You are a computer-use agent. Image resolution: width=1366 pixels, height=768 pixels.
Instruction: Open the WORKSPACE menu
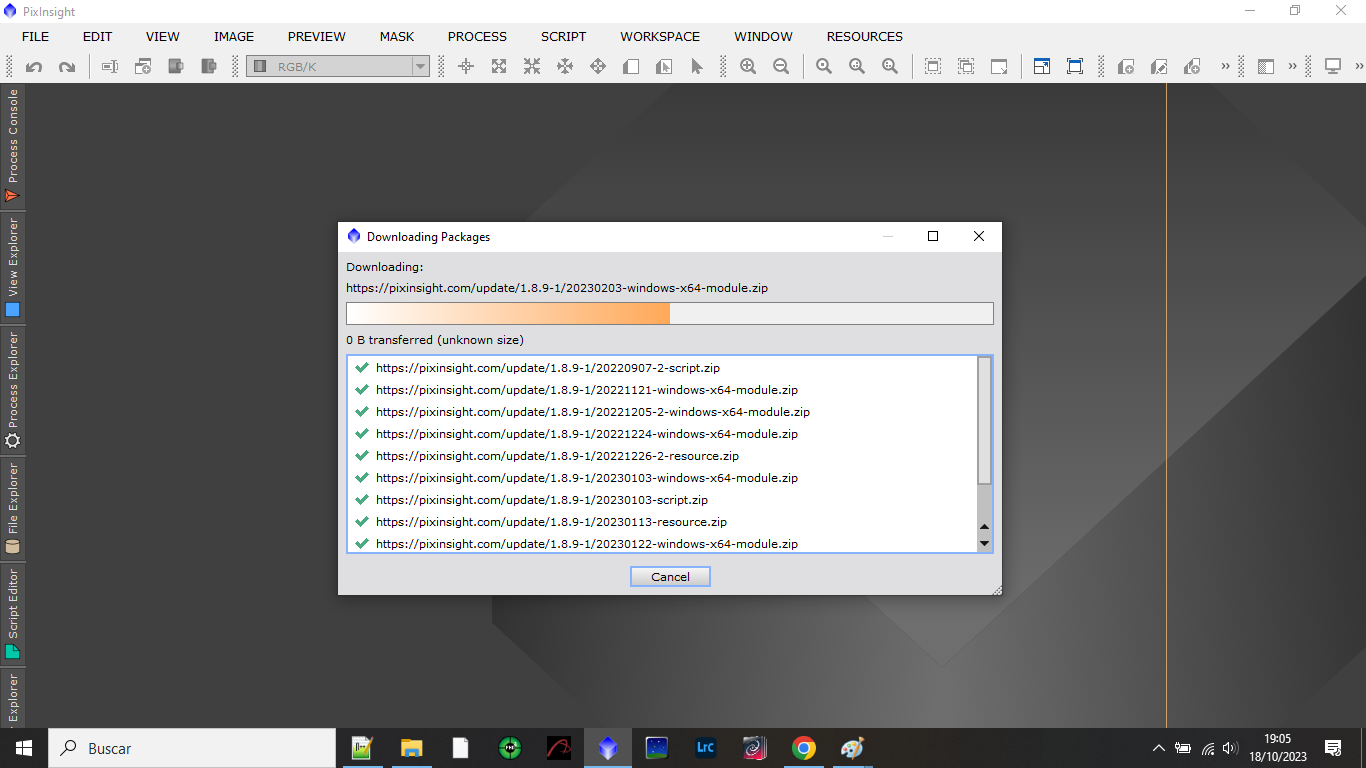tap(660, 36)
